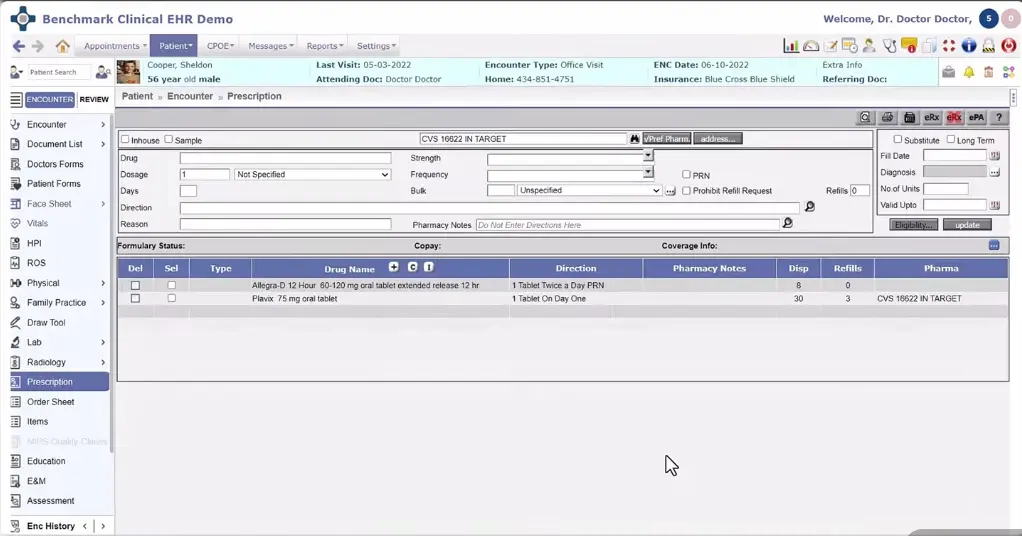This screenshot has height=536, width=1022.
Task: Click the red highlighted eRx button
Action: pos(954,117)
